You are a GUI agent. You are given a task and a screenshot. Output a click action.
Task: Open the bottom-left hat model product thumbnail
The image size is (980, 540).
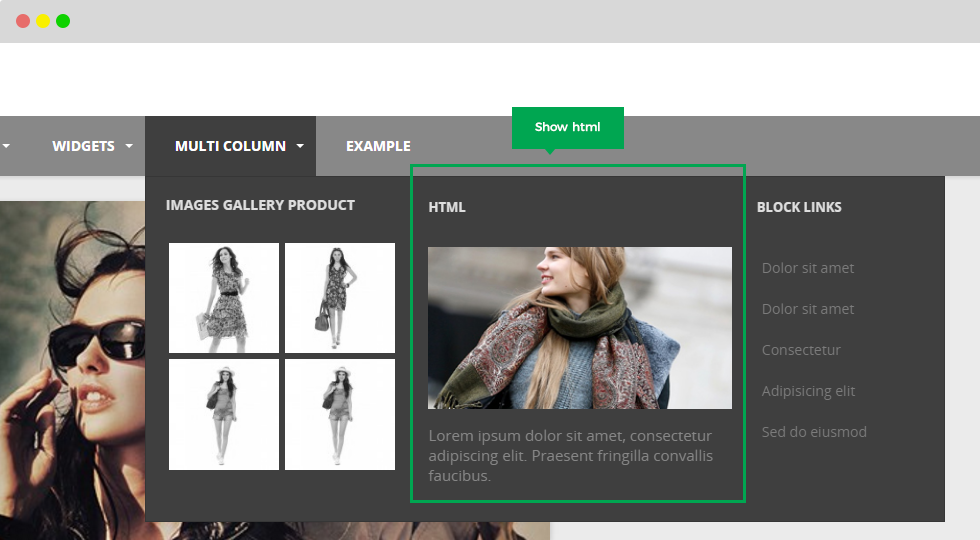pyautogui.click(x=224, y=414)
